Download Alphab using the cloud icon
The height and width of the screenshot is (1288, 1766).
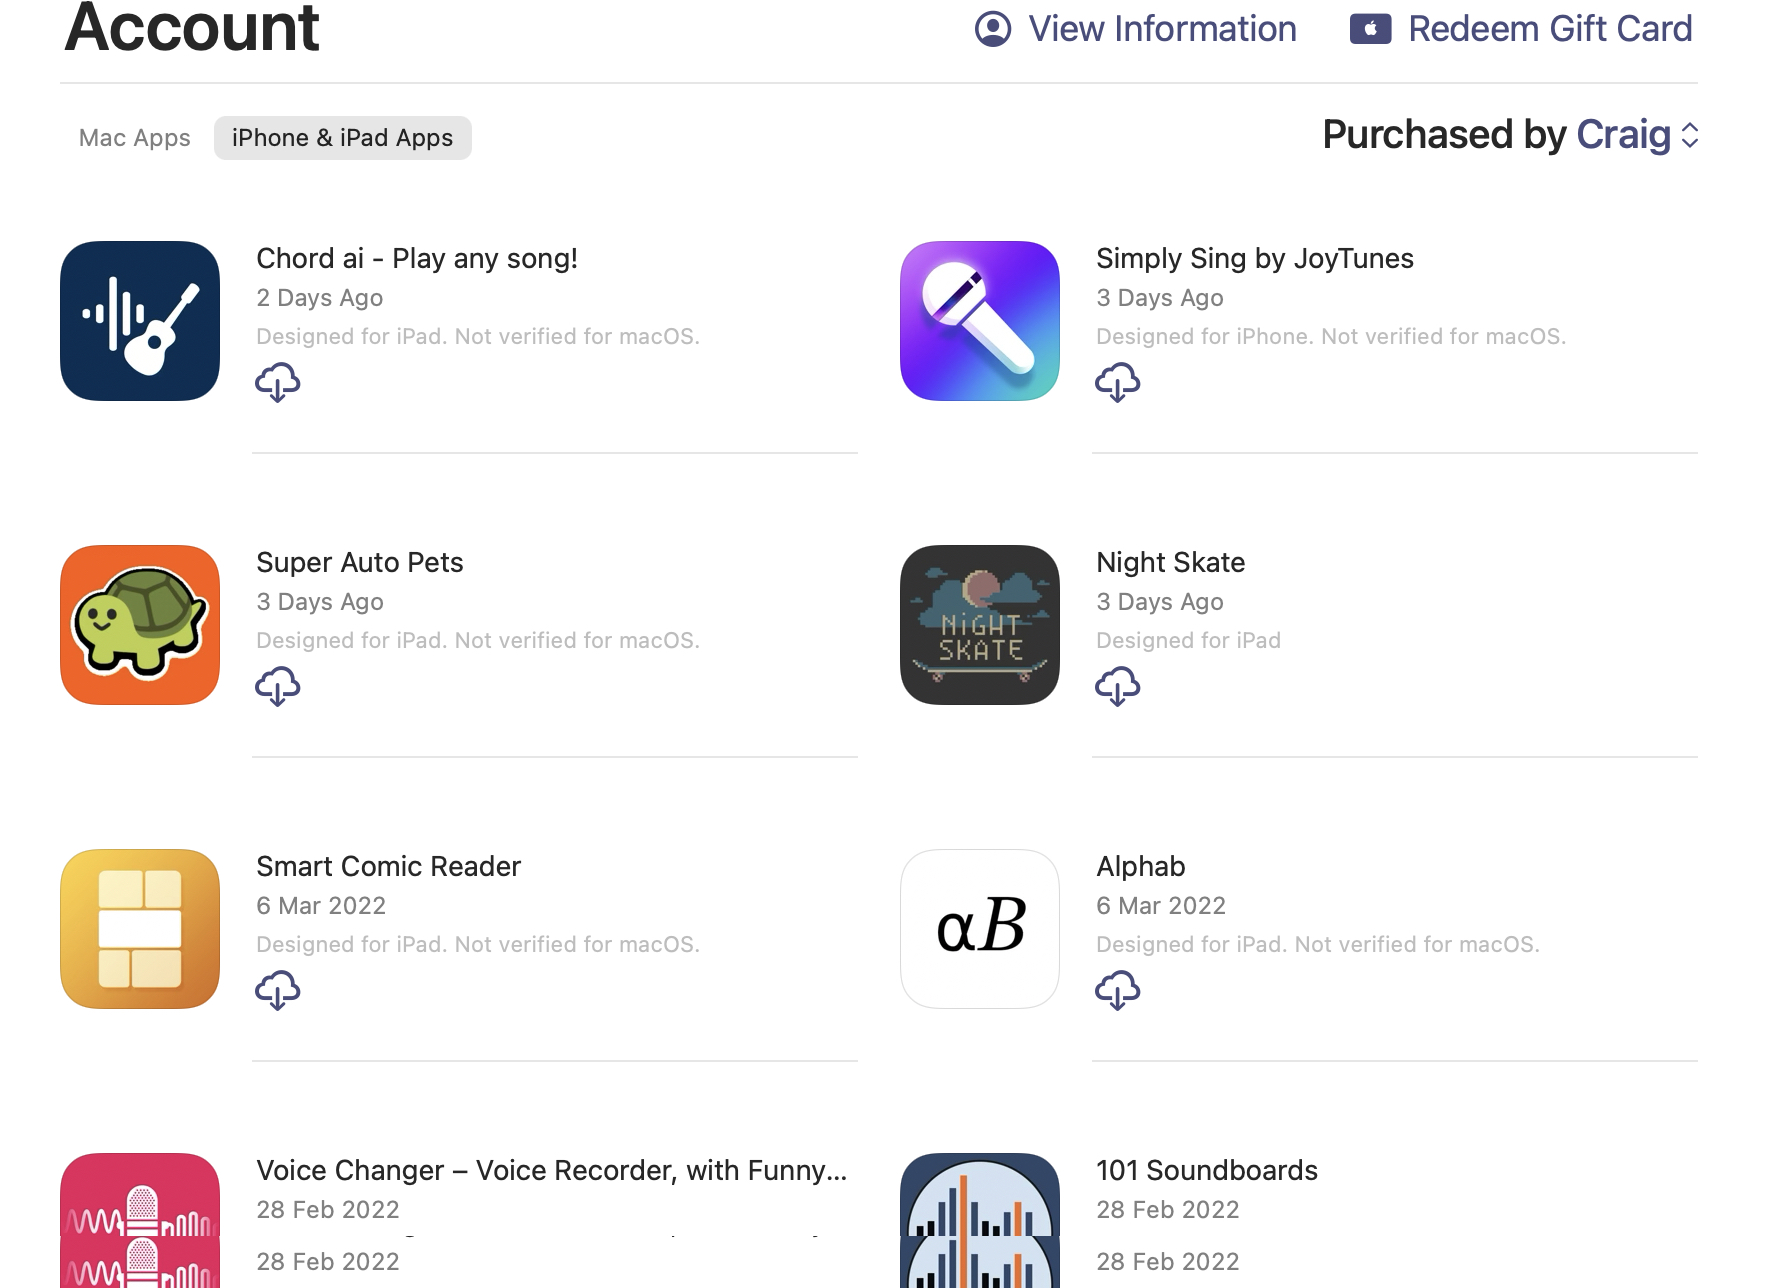(1118, 990)
